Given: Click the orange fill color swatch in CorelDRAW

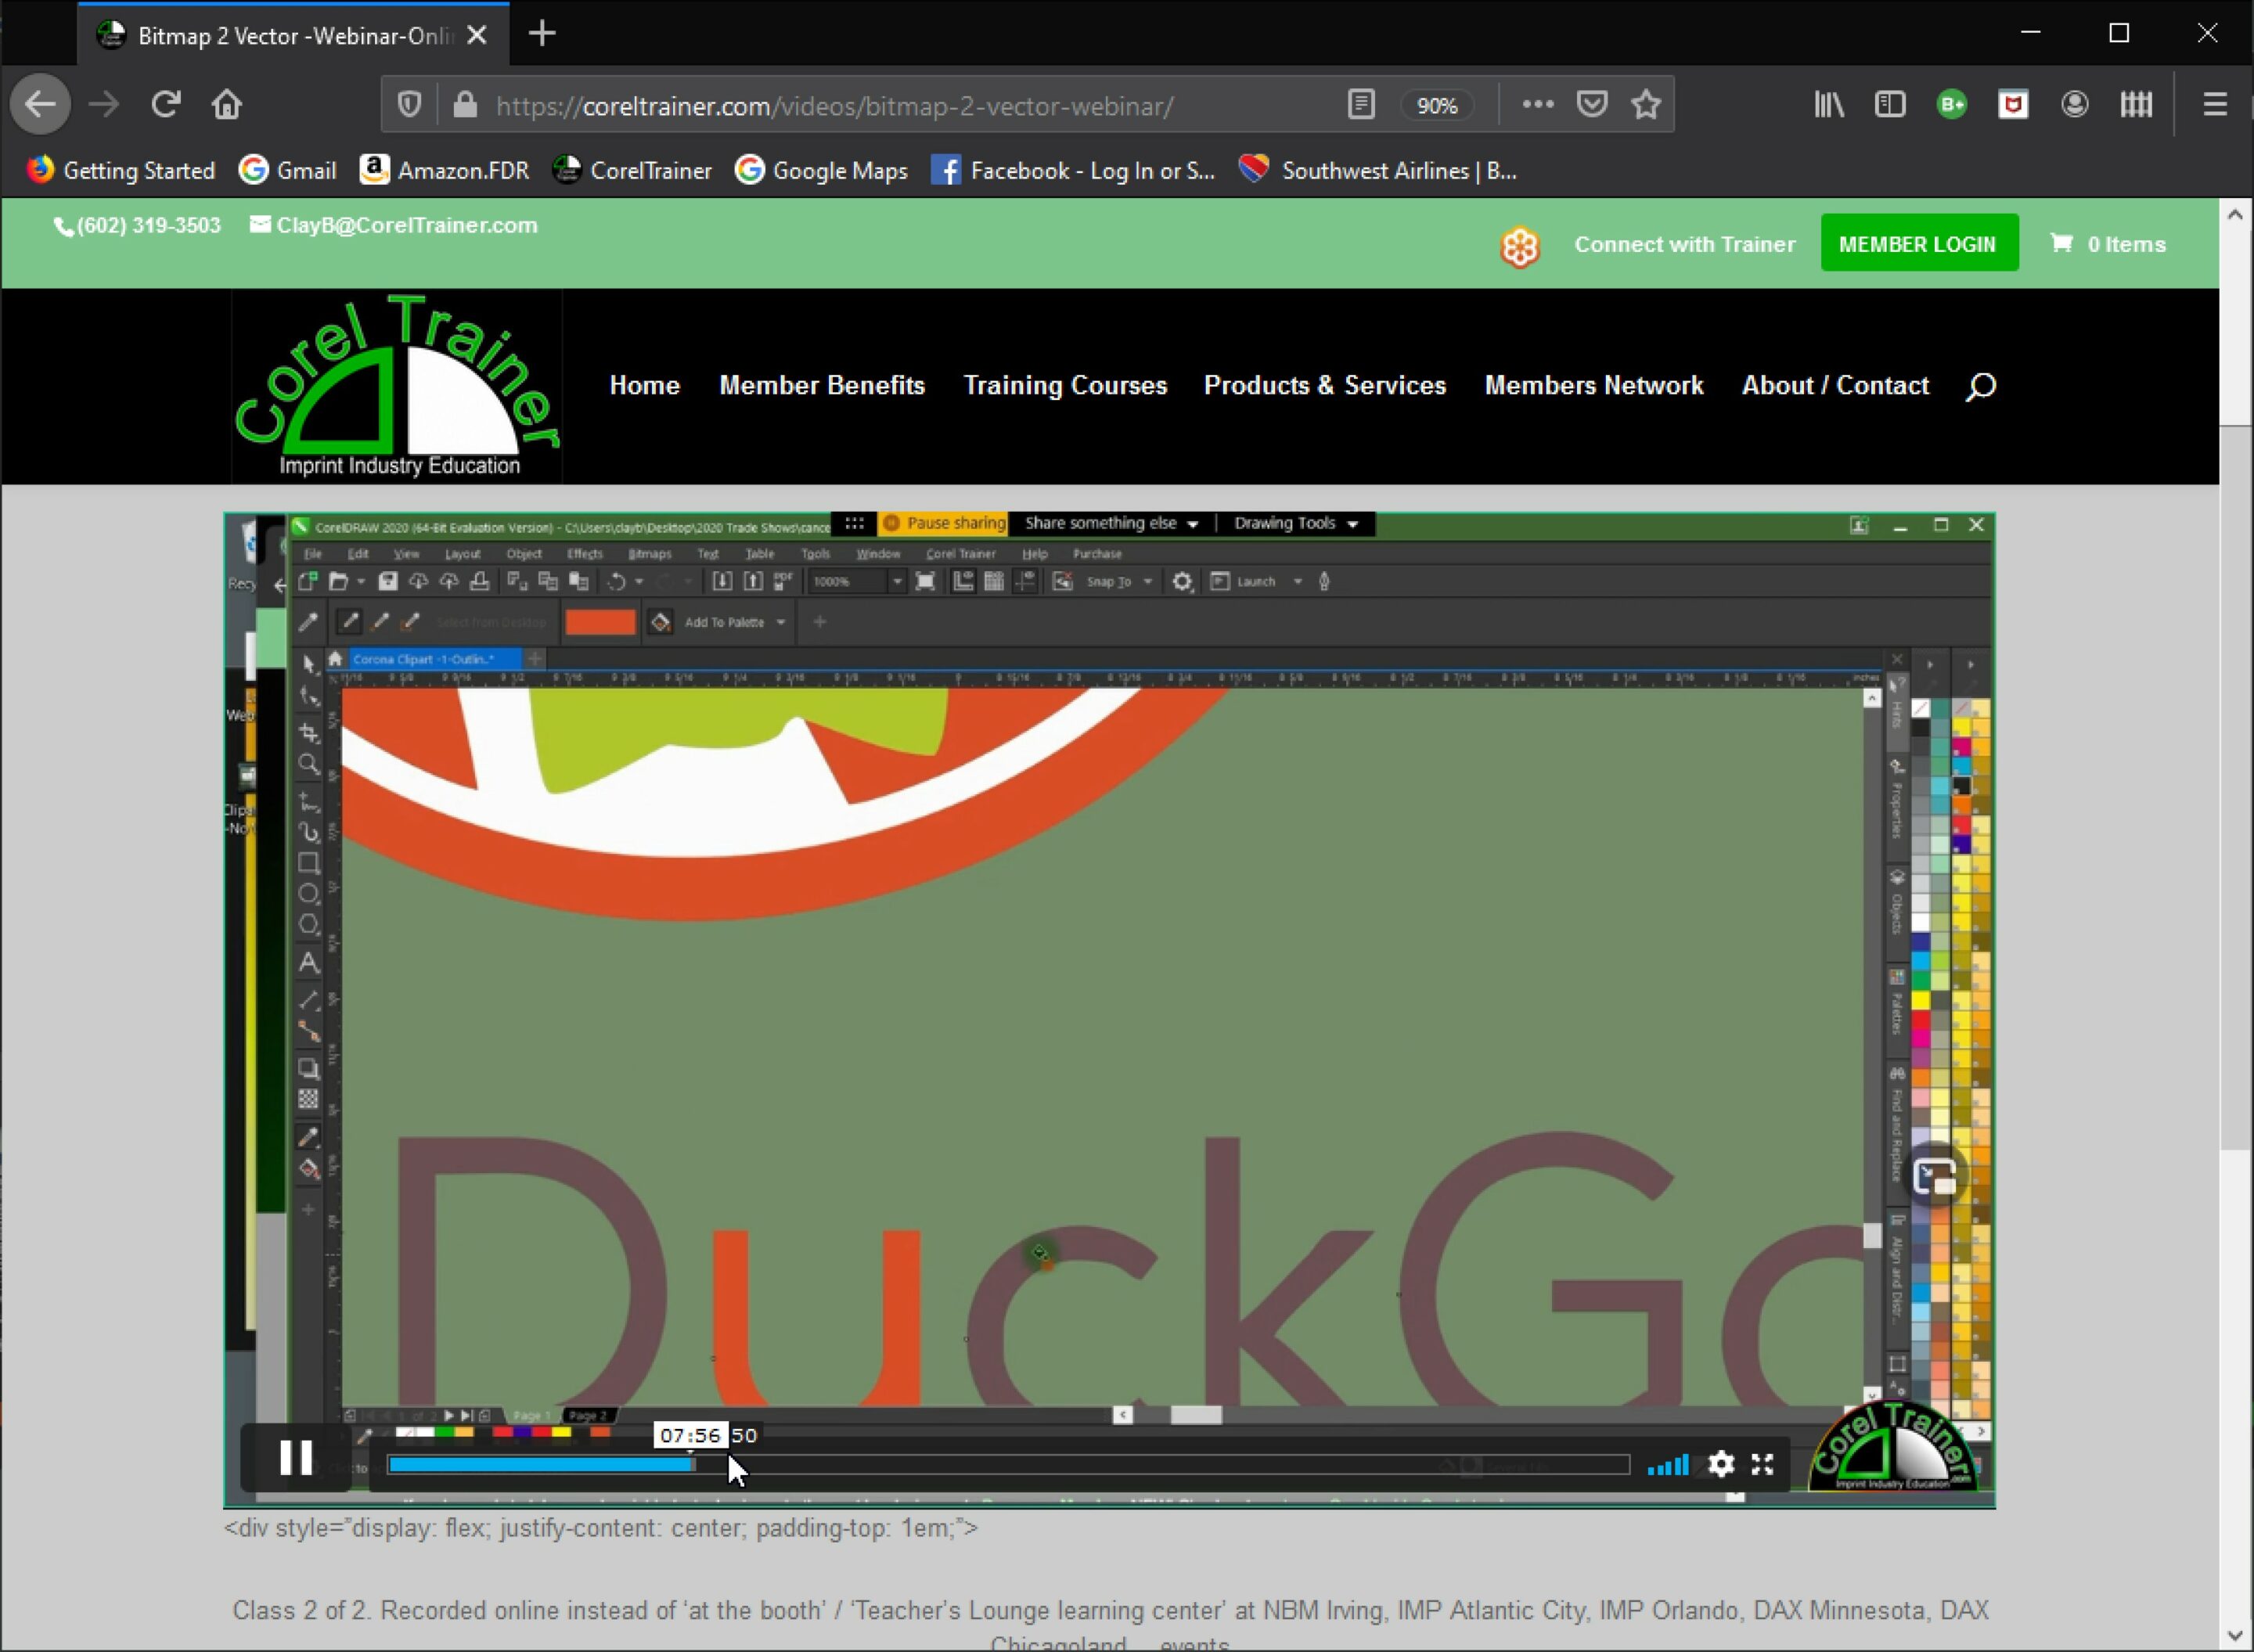Looking at the screenshot, I should [600, 622].
